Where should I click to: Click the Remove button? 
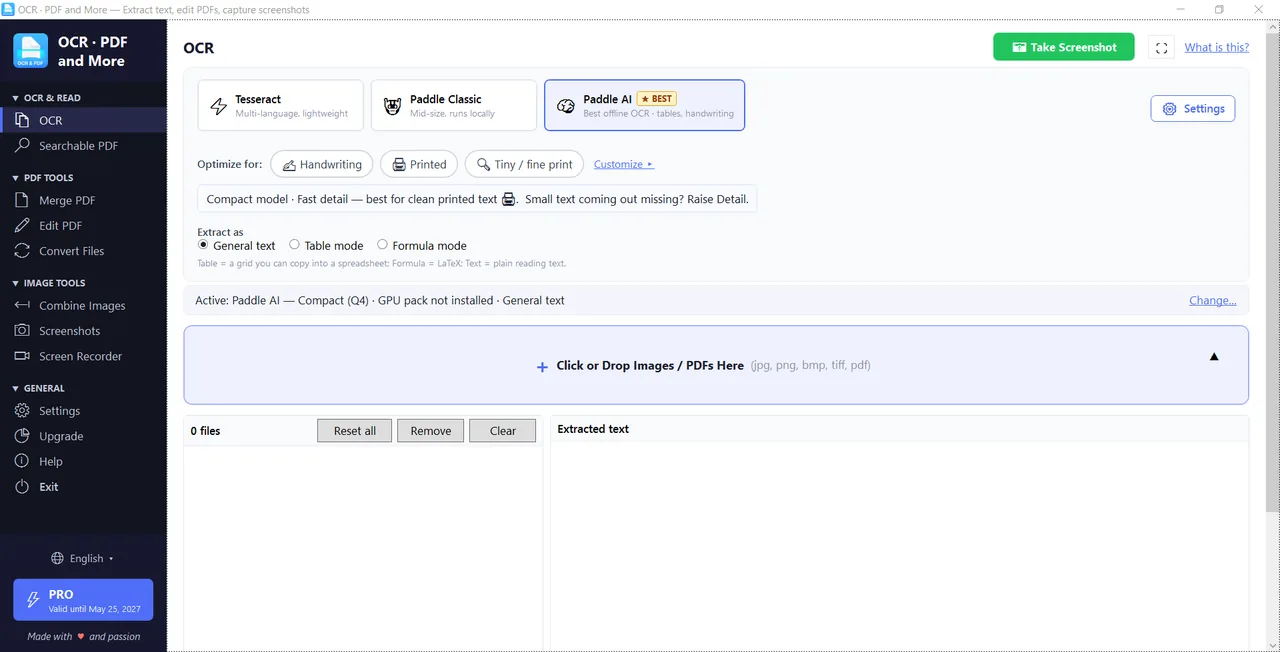click(x=431, y=431)
